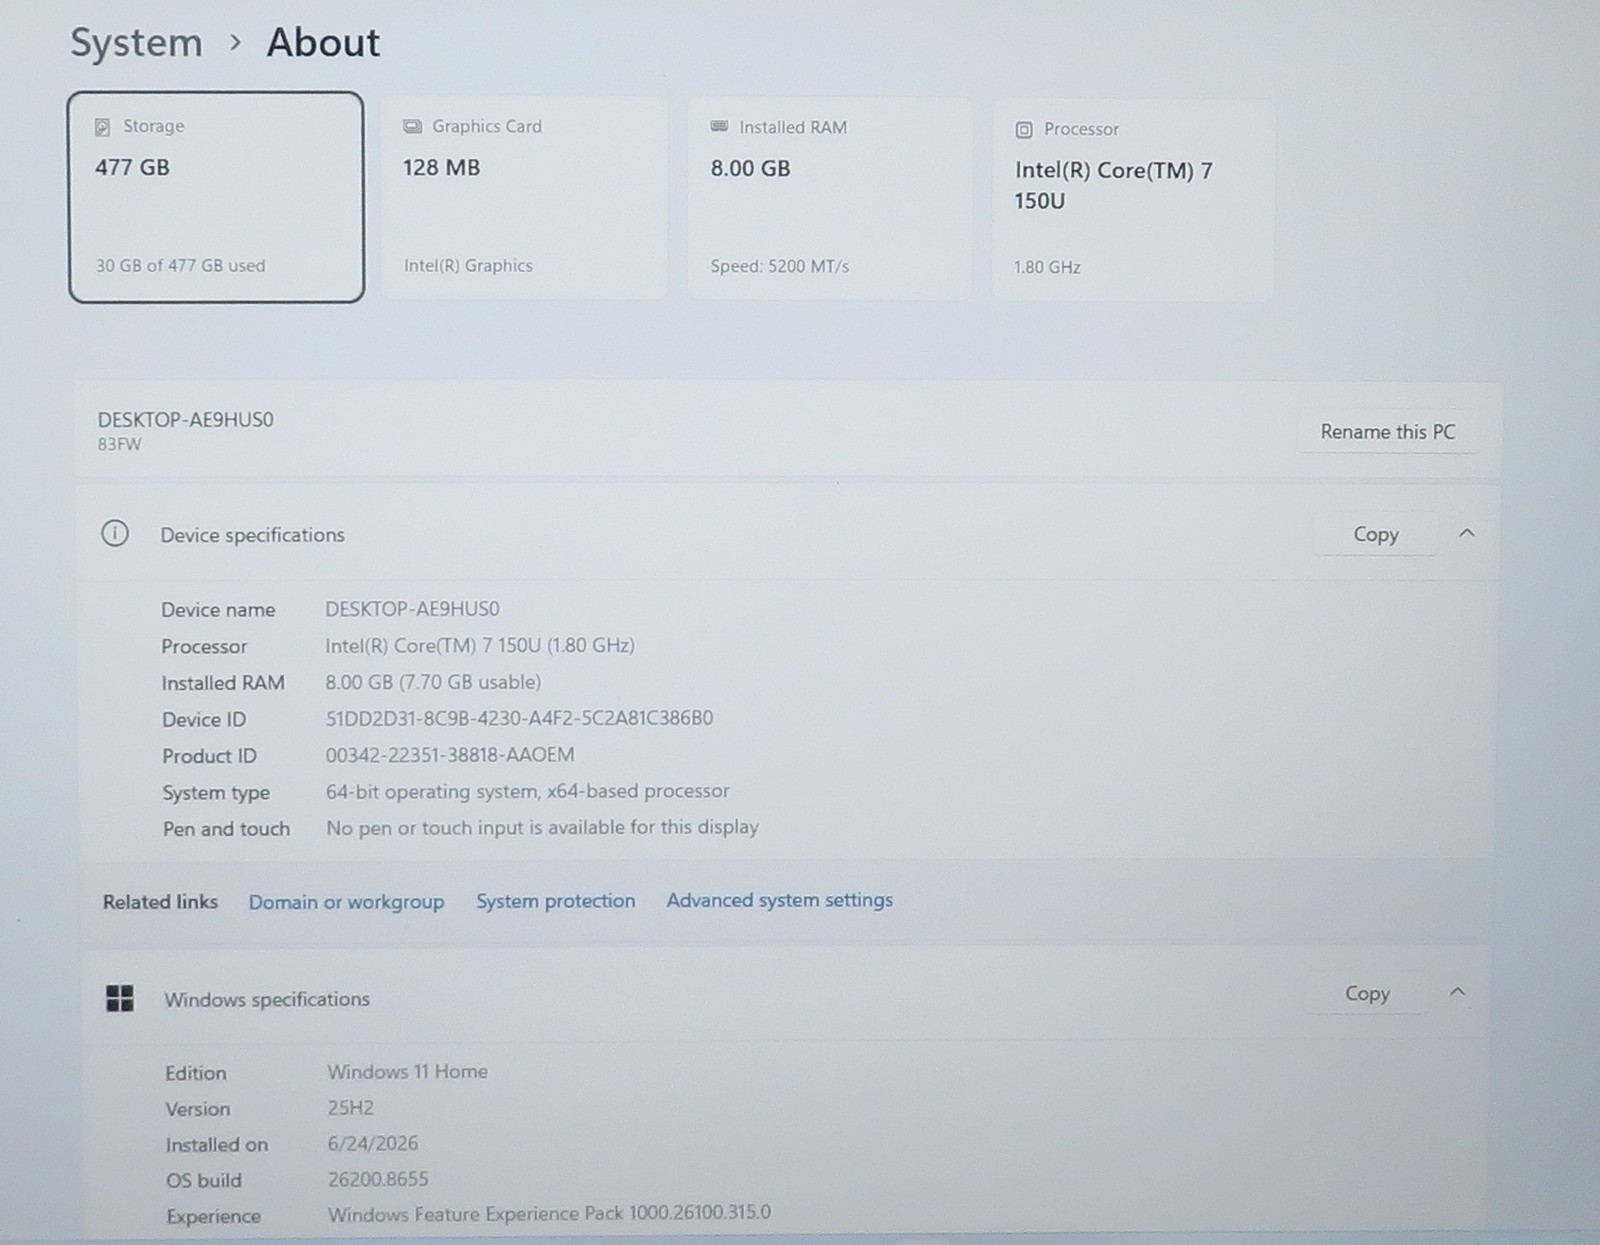Click the Graphics Card icon
This screenshot has height=1245, width=1600.
tap(412, 126)
